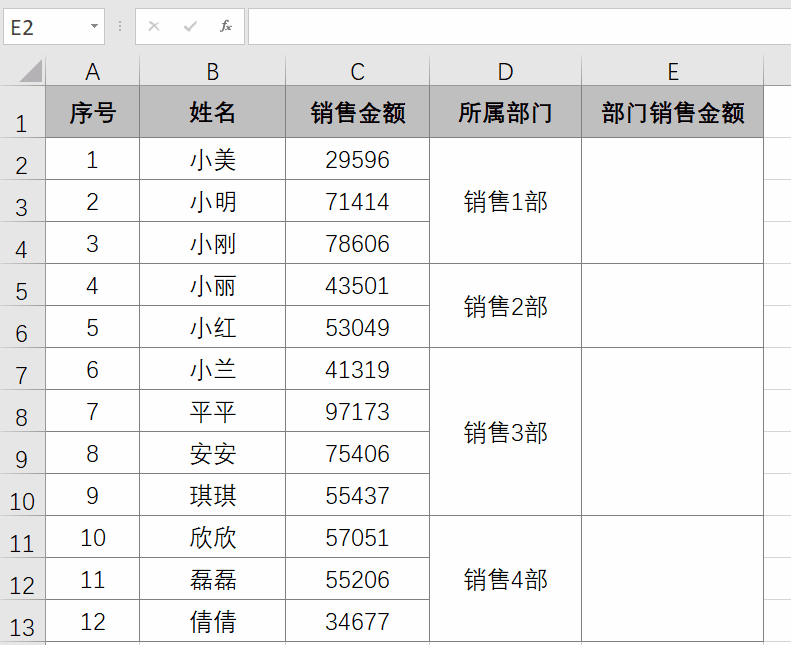Screen dimensions: 791x645
Task: Select the cell containing 磊磊
Action: [x=212, y=578]
